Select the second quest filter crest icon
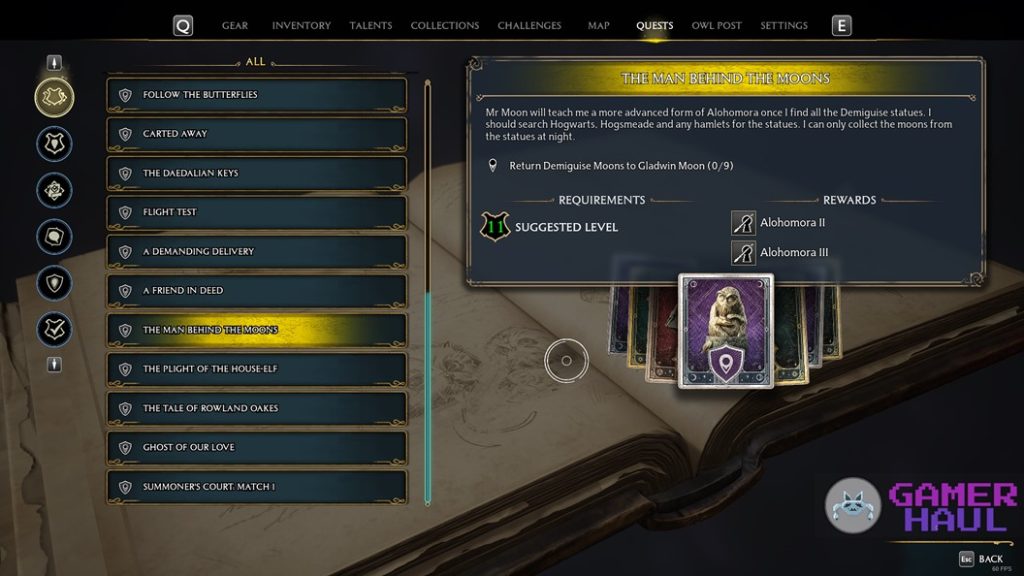The image size is (1024, 576). click(54, 144)
